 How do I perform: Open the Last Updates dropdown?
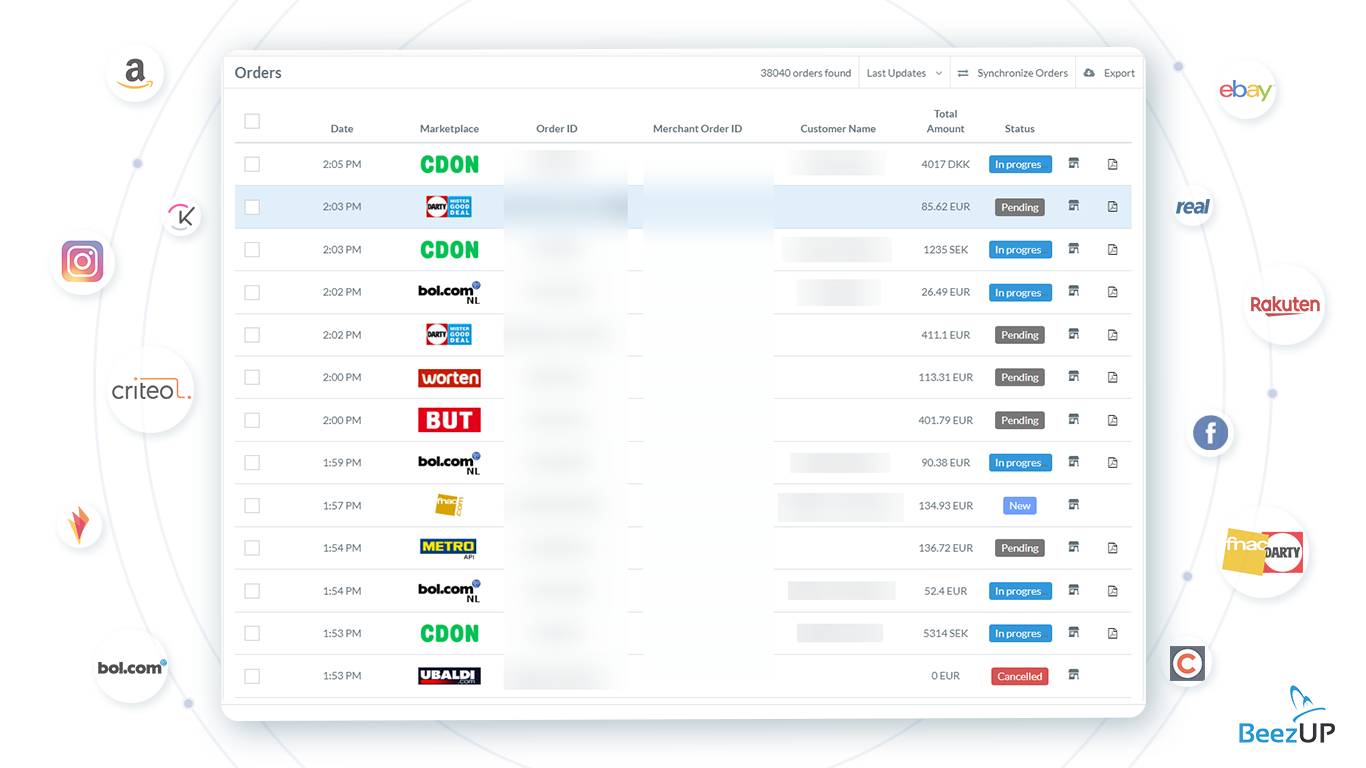point(904,73)
